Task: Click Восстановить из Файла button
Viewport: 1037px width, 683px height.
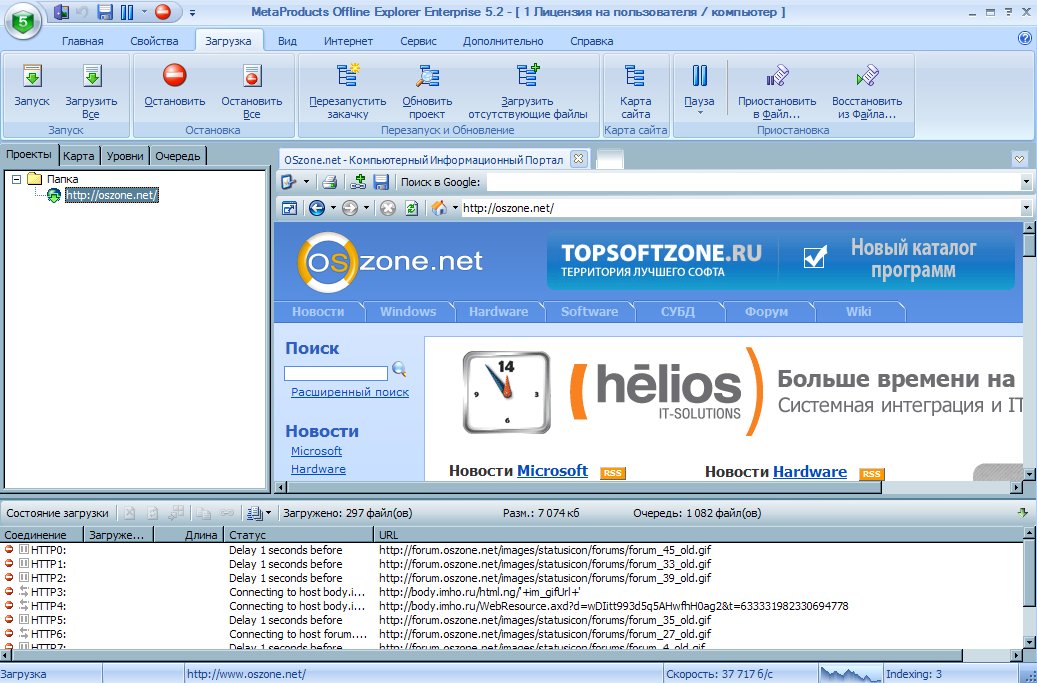Action: click(x=866, y=92)
